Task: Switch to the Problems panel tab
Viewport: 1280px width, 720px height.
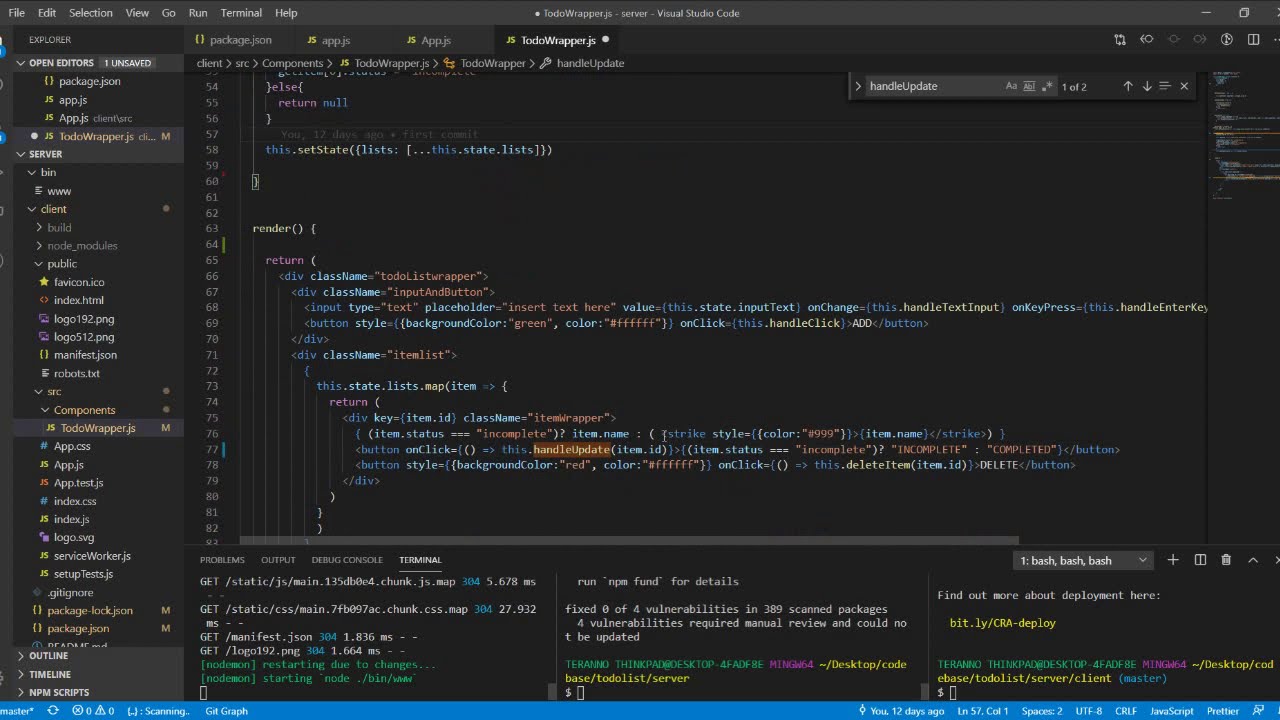Action: pyautogui.click(x=222, y=560)
